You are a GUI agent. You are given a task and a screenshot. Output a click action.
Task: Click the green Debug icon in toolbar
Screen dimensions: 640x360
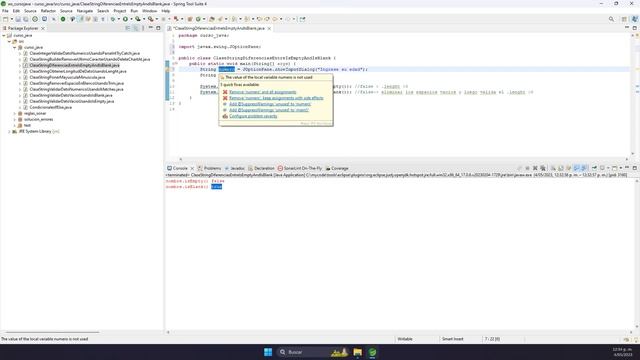tap(113, 19)
